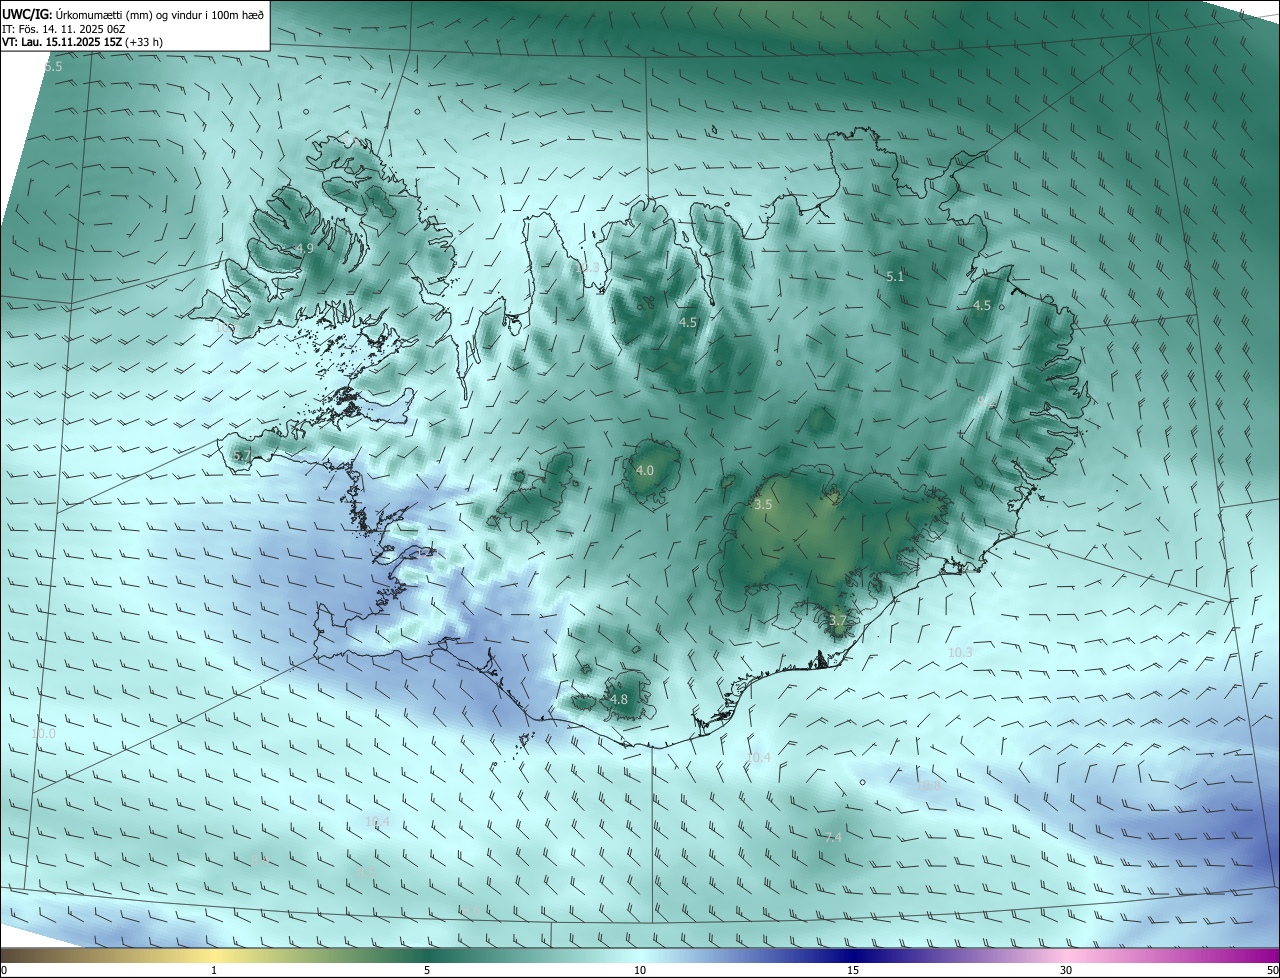Viewport: 1280px width, 978px height.
Task: Select the 4.9 value over the Westfjords
Action: pyautogui.click(x=304, y=249)
